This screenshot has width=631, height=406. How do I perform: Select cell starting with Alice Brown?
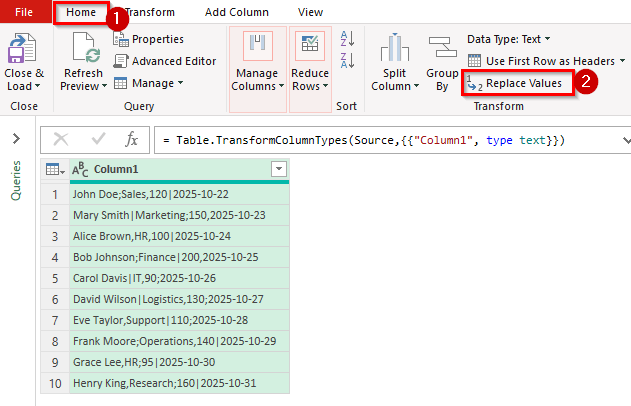[x=179, y=236]
